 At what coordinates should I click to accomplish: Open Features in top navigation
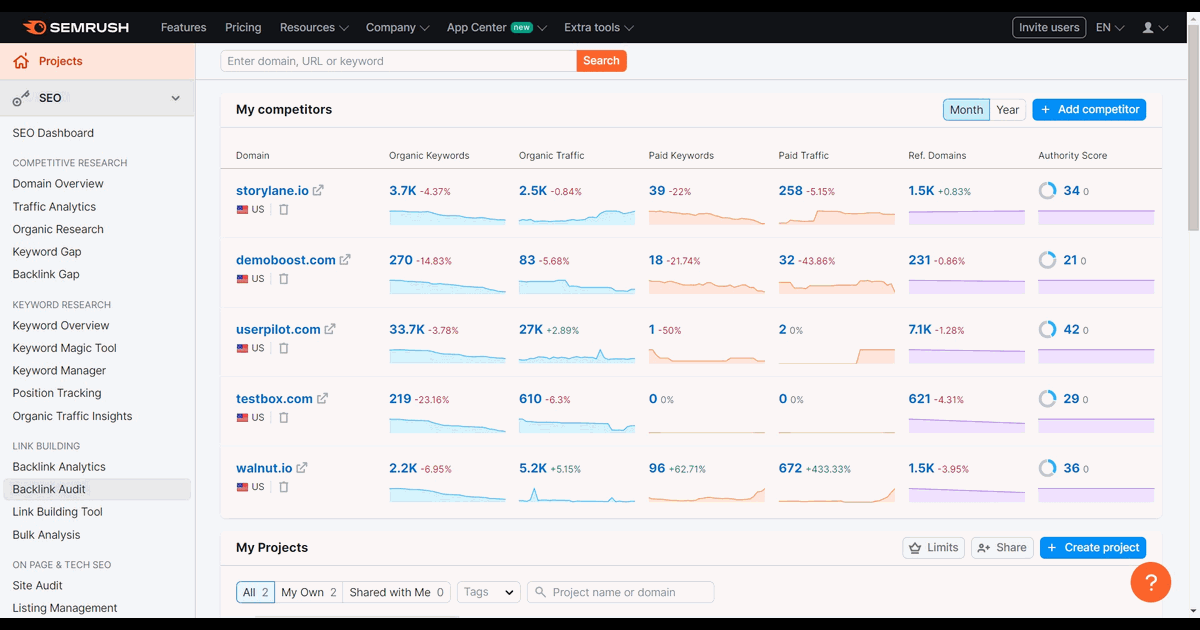point(184,28)
